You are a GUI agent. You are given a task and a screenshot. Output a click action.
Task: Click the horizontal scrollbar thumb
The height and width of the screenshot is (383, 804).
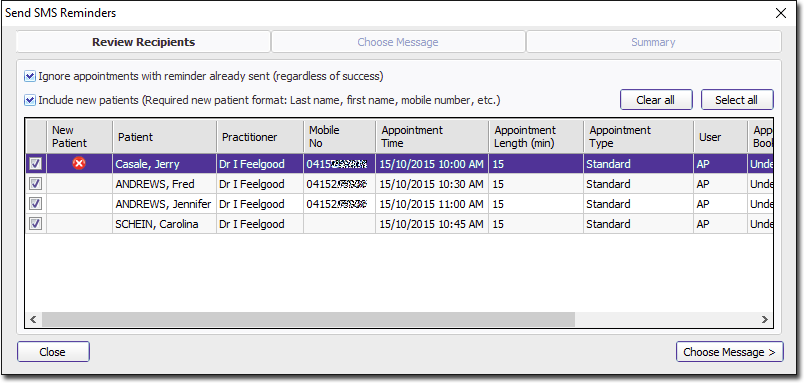(309, 319)
